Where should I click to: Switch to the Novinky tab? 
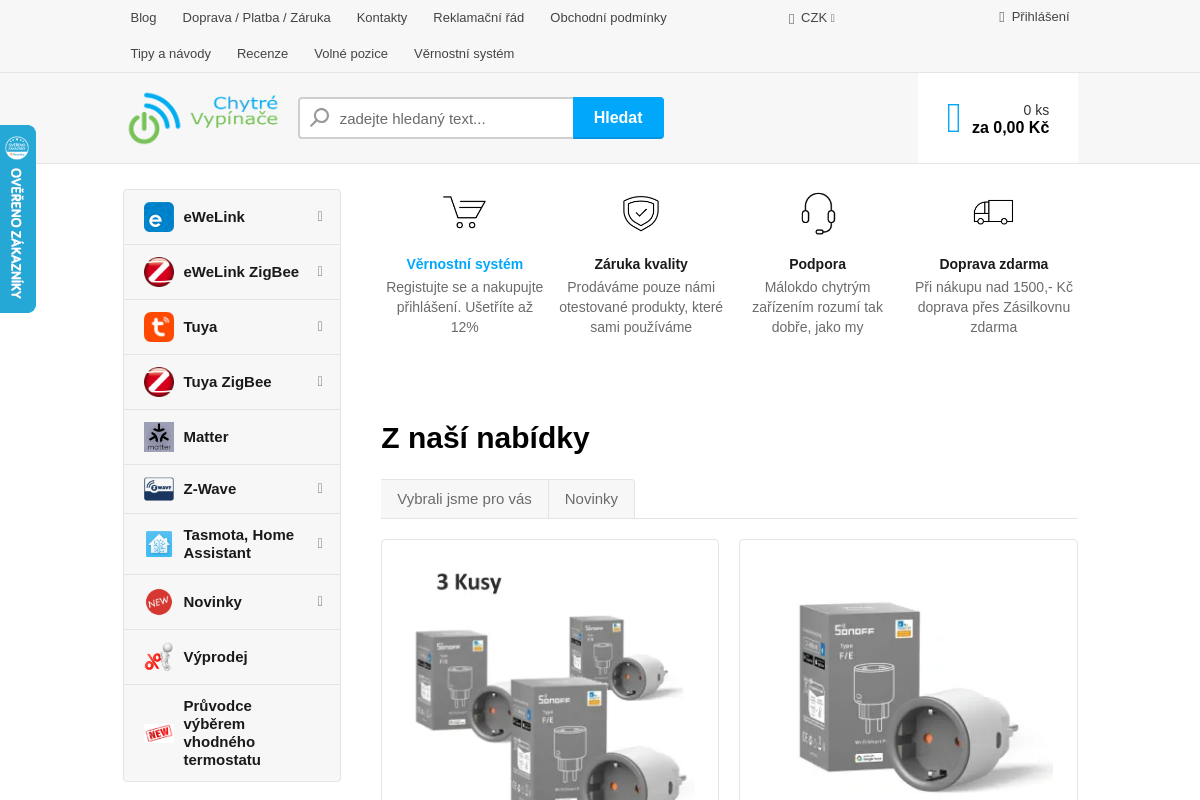591,499
